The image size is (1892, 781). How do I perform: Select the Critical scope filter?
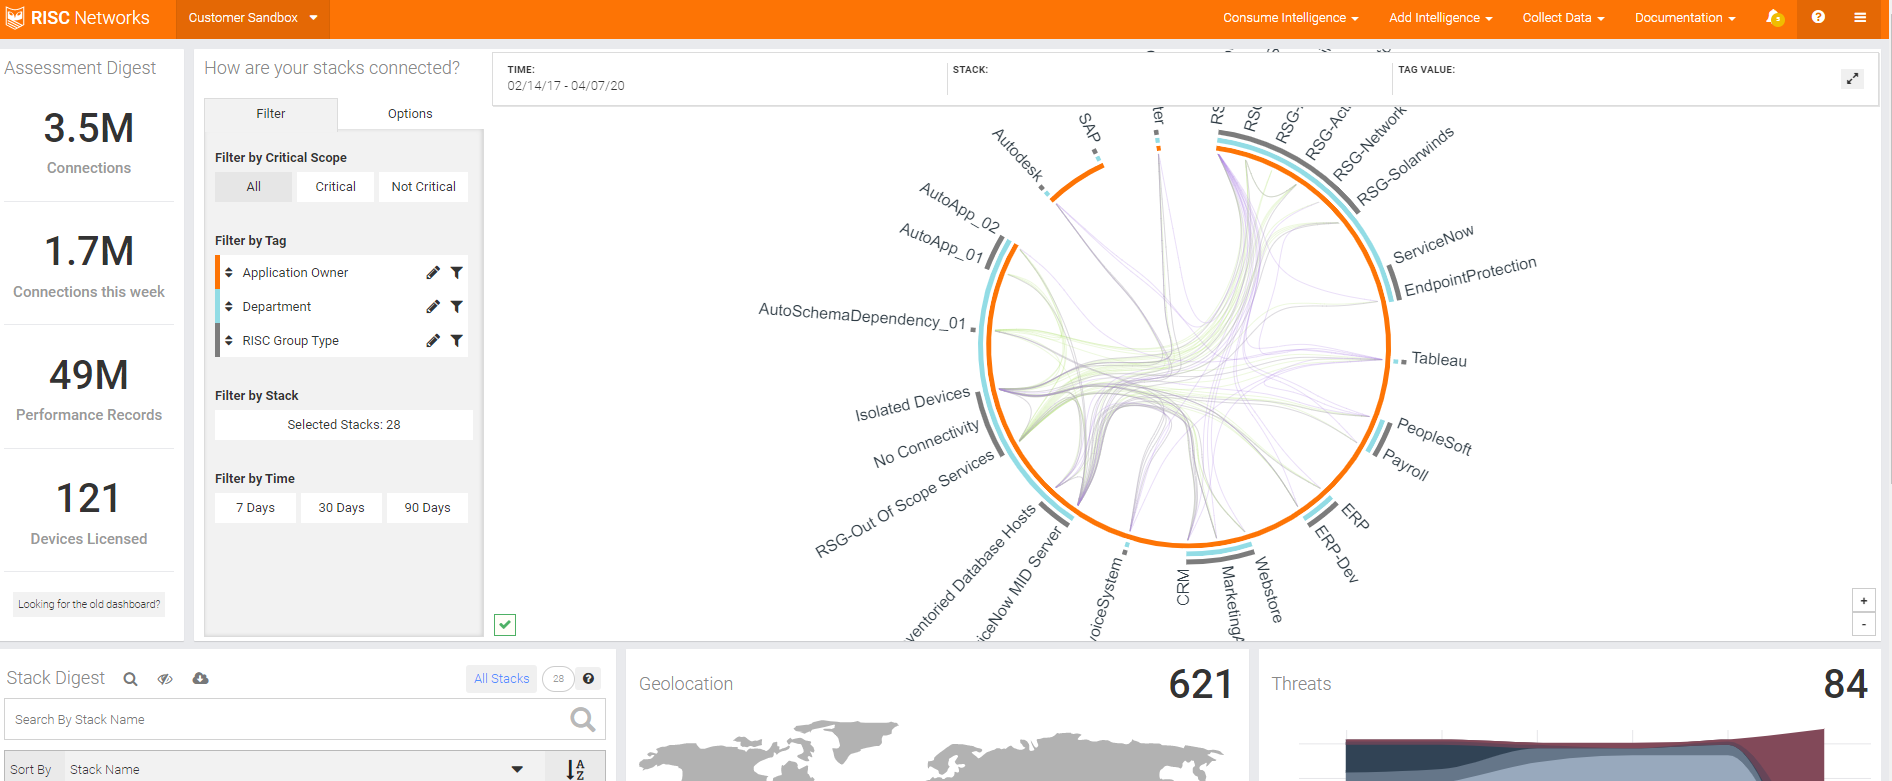(336, 187)
